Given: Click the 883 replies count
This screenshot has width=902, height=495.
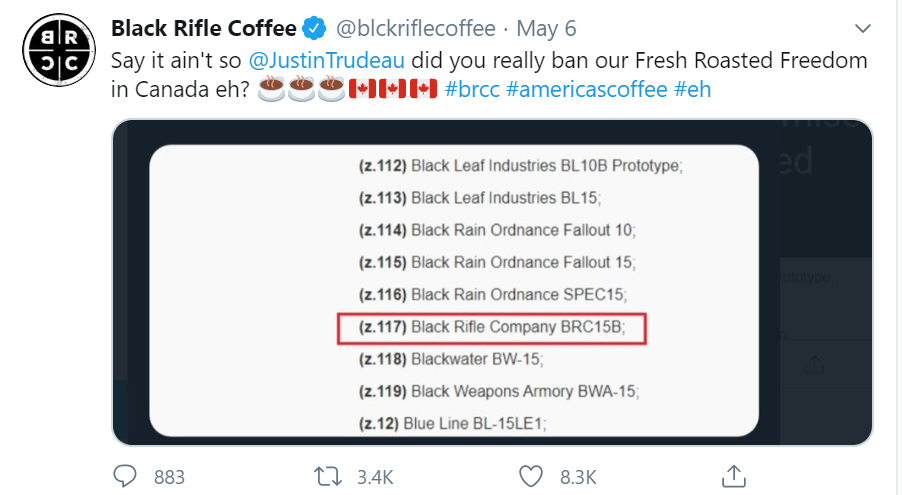Looking at the screenshot, I should click(169, 477).
